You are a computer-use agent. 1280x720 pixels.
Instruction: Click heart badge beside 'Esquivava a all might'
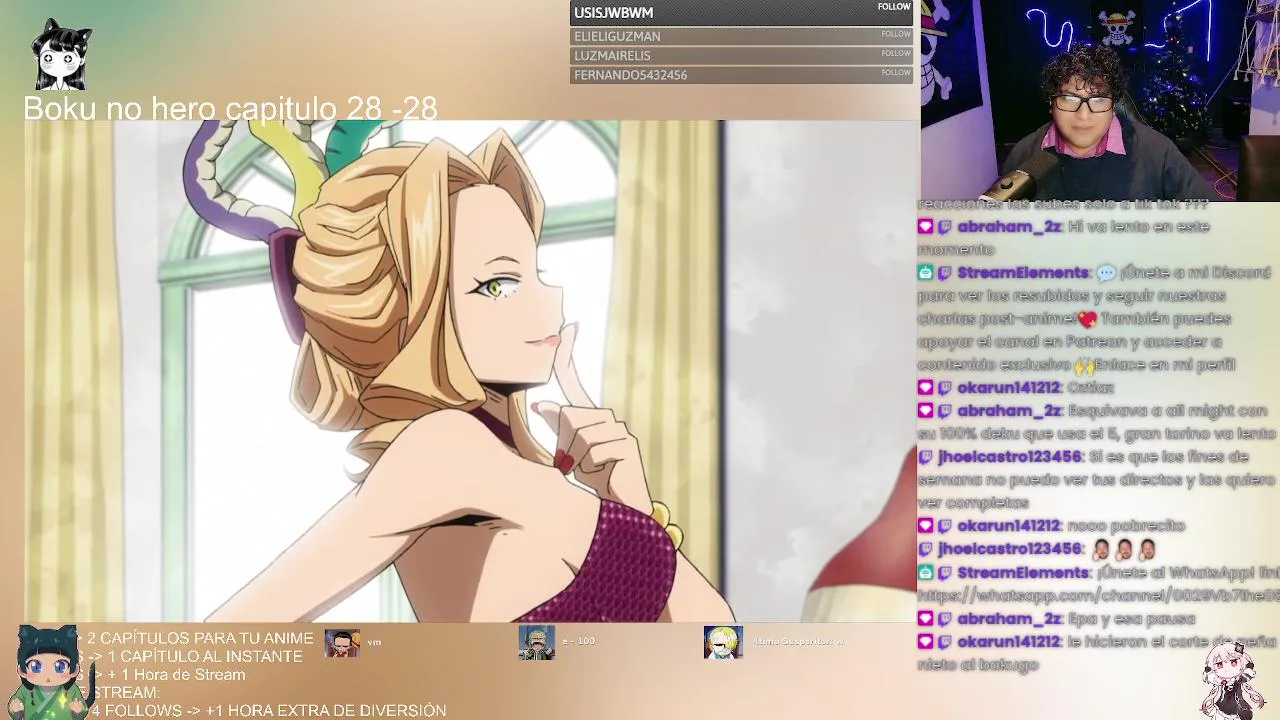[x=925, y=411]
